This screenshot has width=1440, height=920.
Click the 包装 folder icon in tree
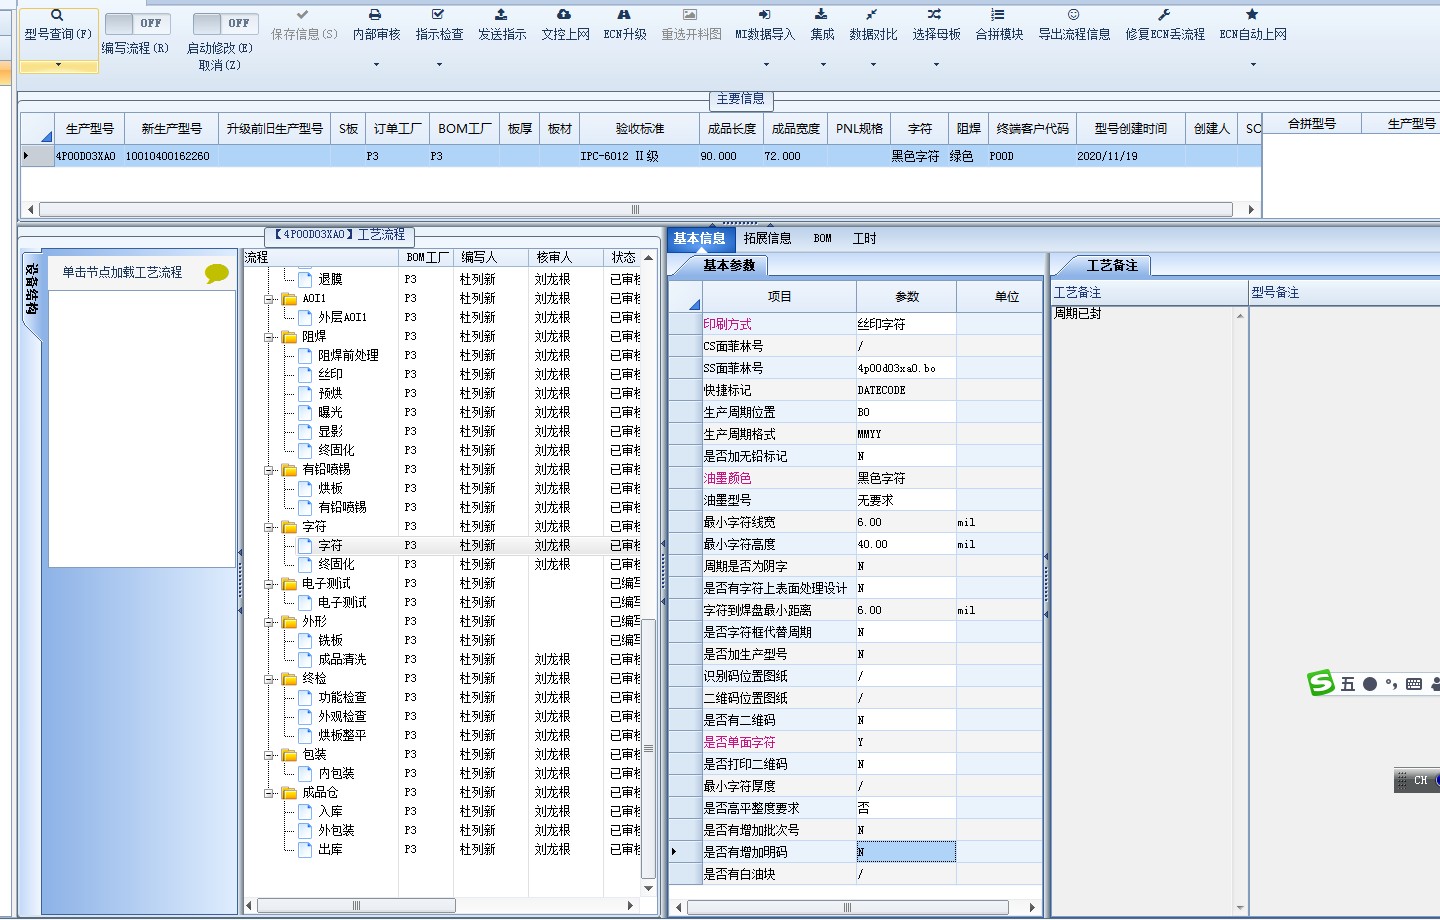click(x=289, y=755)
